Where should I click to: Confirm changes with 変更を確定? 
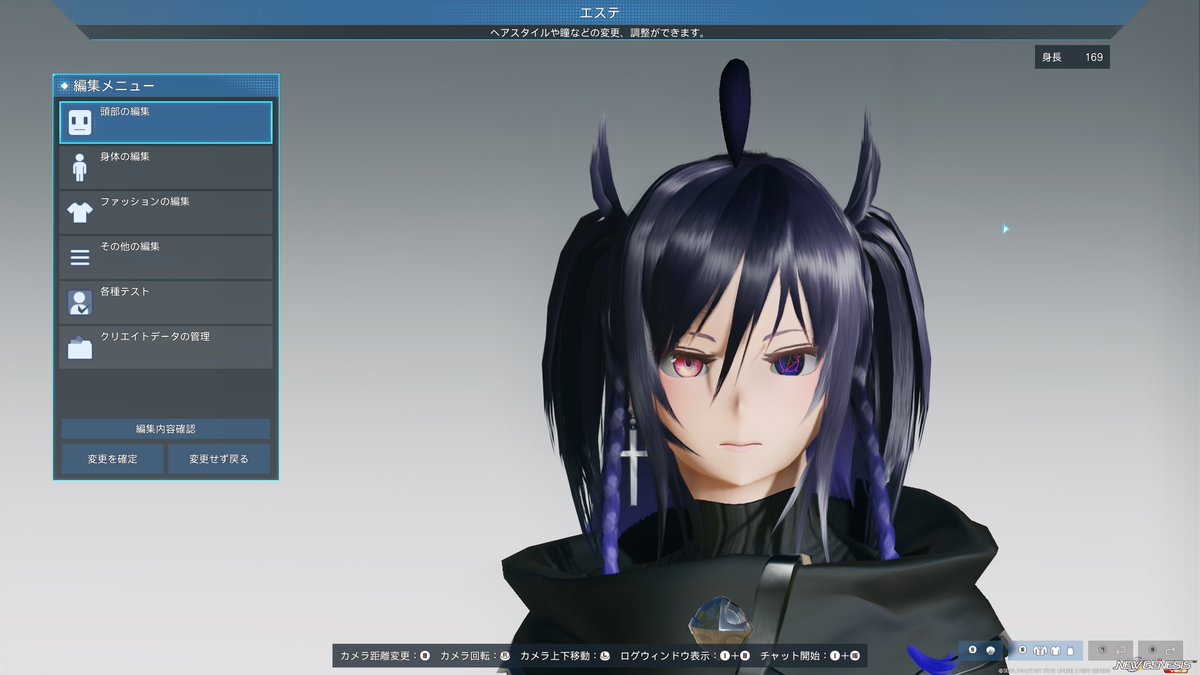tap(112, 459)
